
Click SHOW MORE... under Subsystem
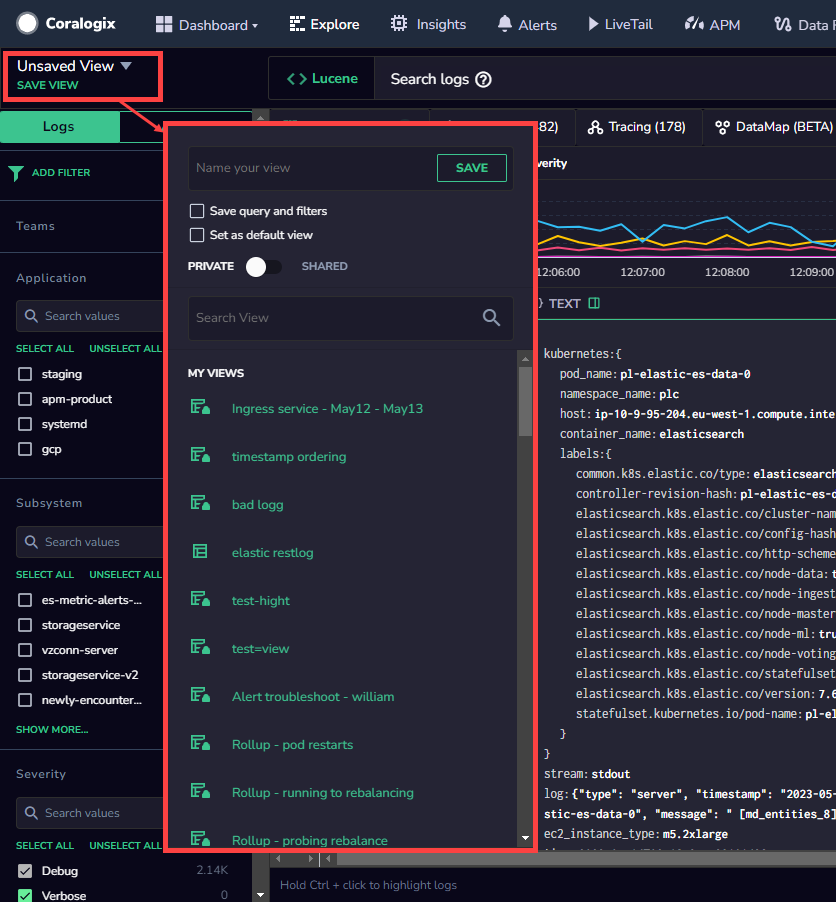(52, 729)
